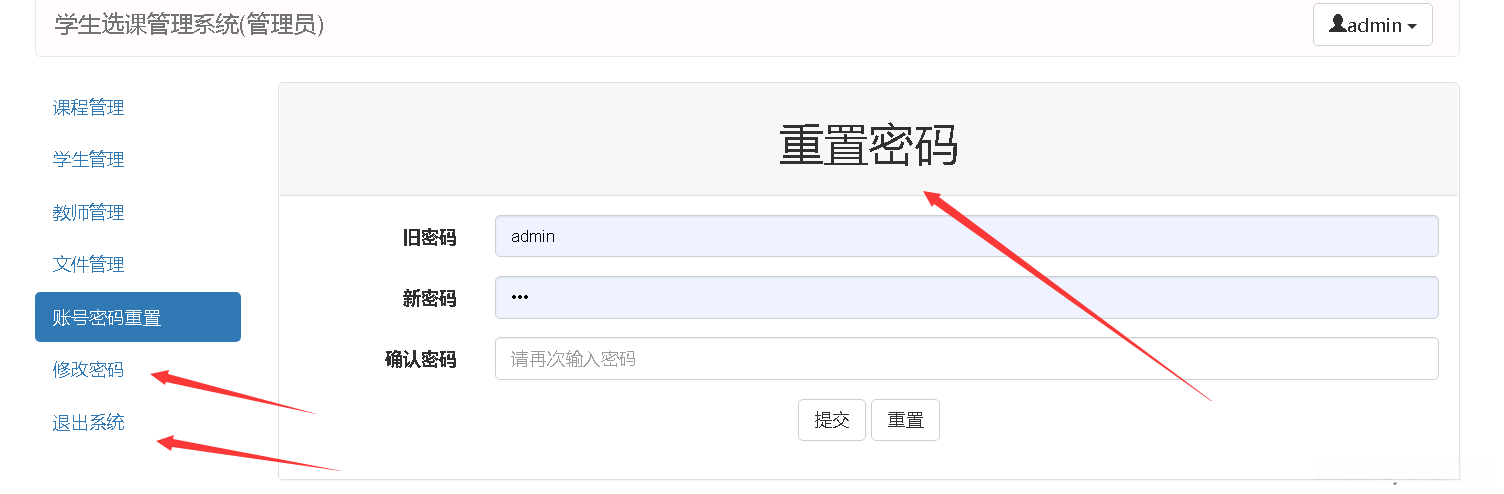Select 教师管理 from the sidebar

tap(89, 213)
